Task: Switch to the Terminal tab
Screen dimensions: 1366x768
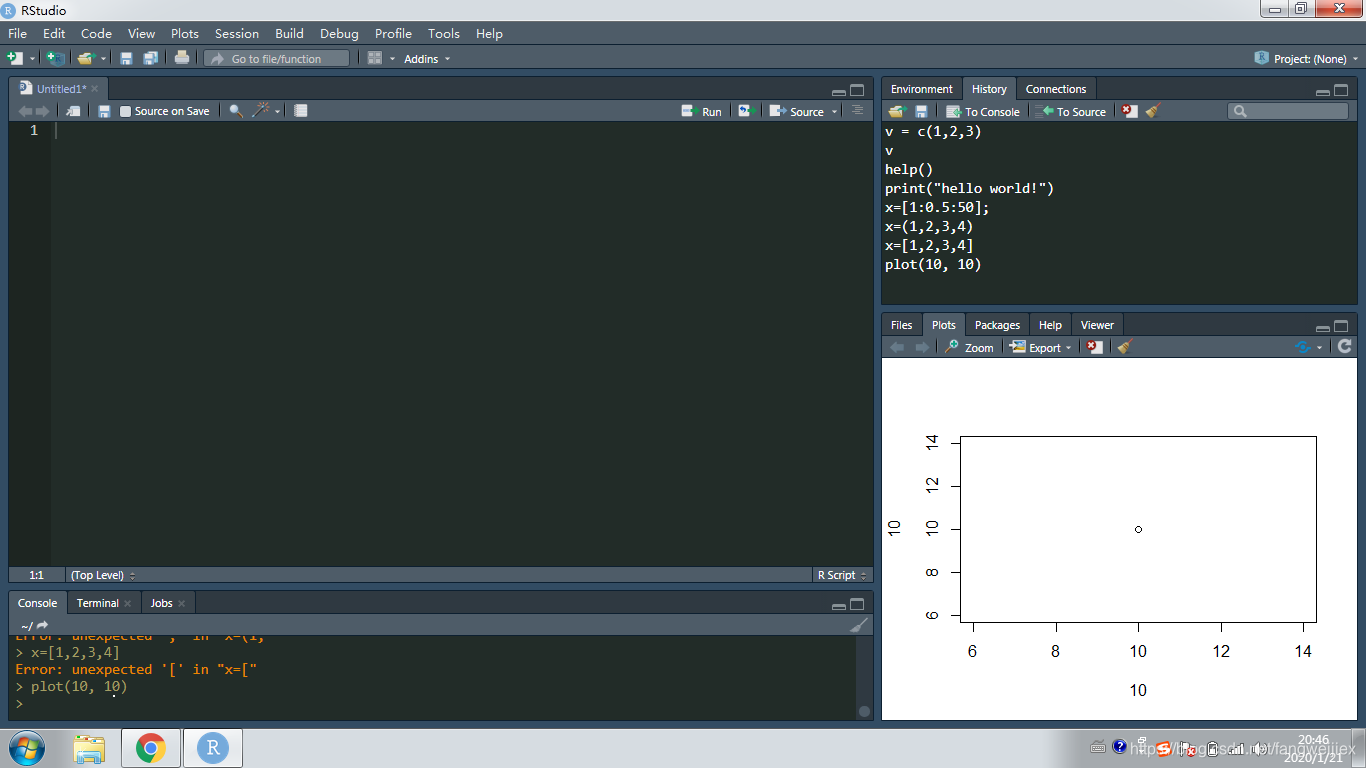Action: [98, 603]
